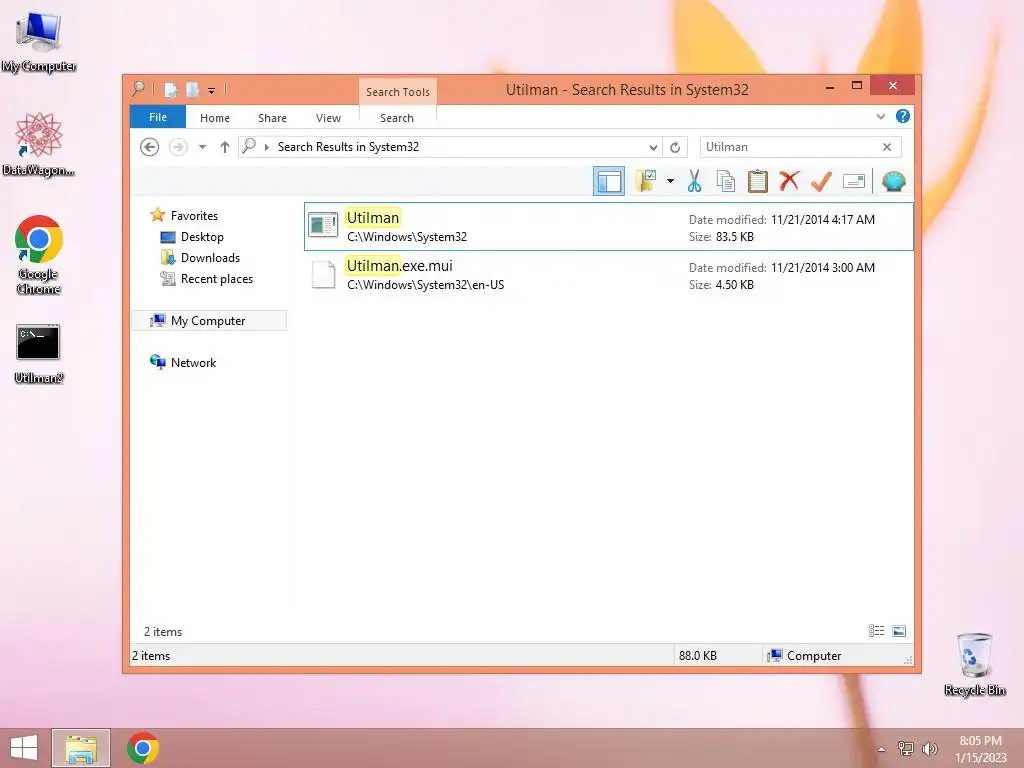Click the Paste clipboard icon
The height and width of the screenshot is (768, 1024).
coord(758,181)
